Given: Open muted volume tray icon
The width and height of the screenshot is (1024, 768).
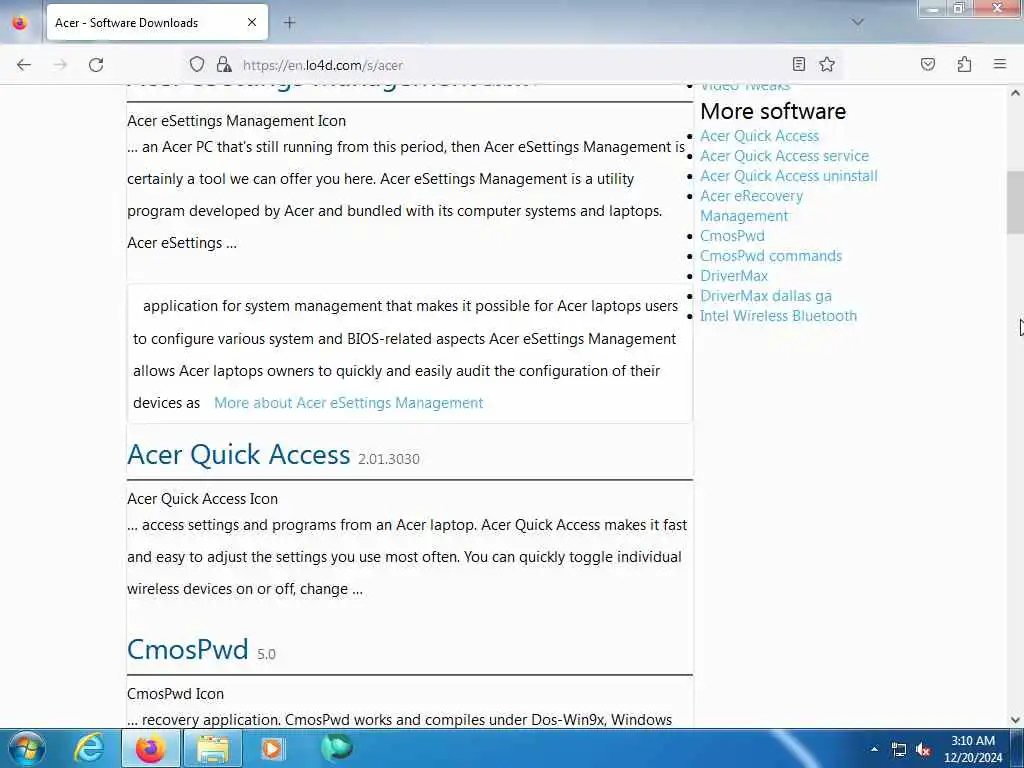Looking at the screenshot, I should (x=923, y=750).
